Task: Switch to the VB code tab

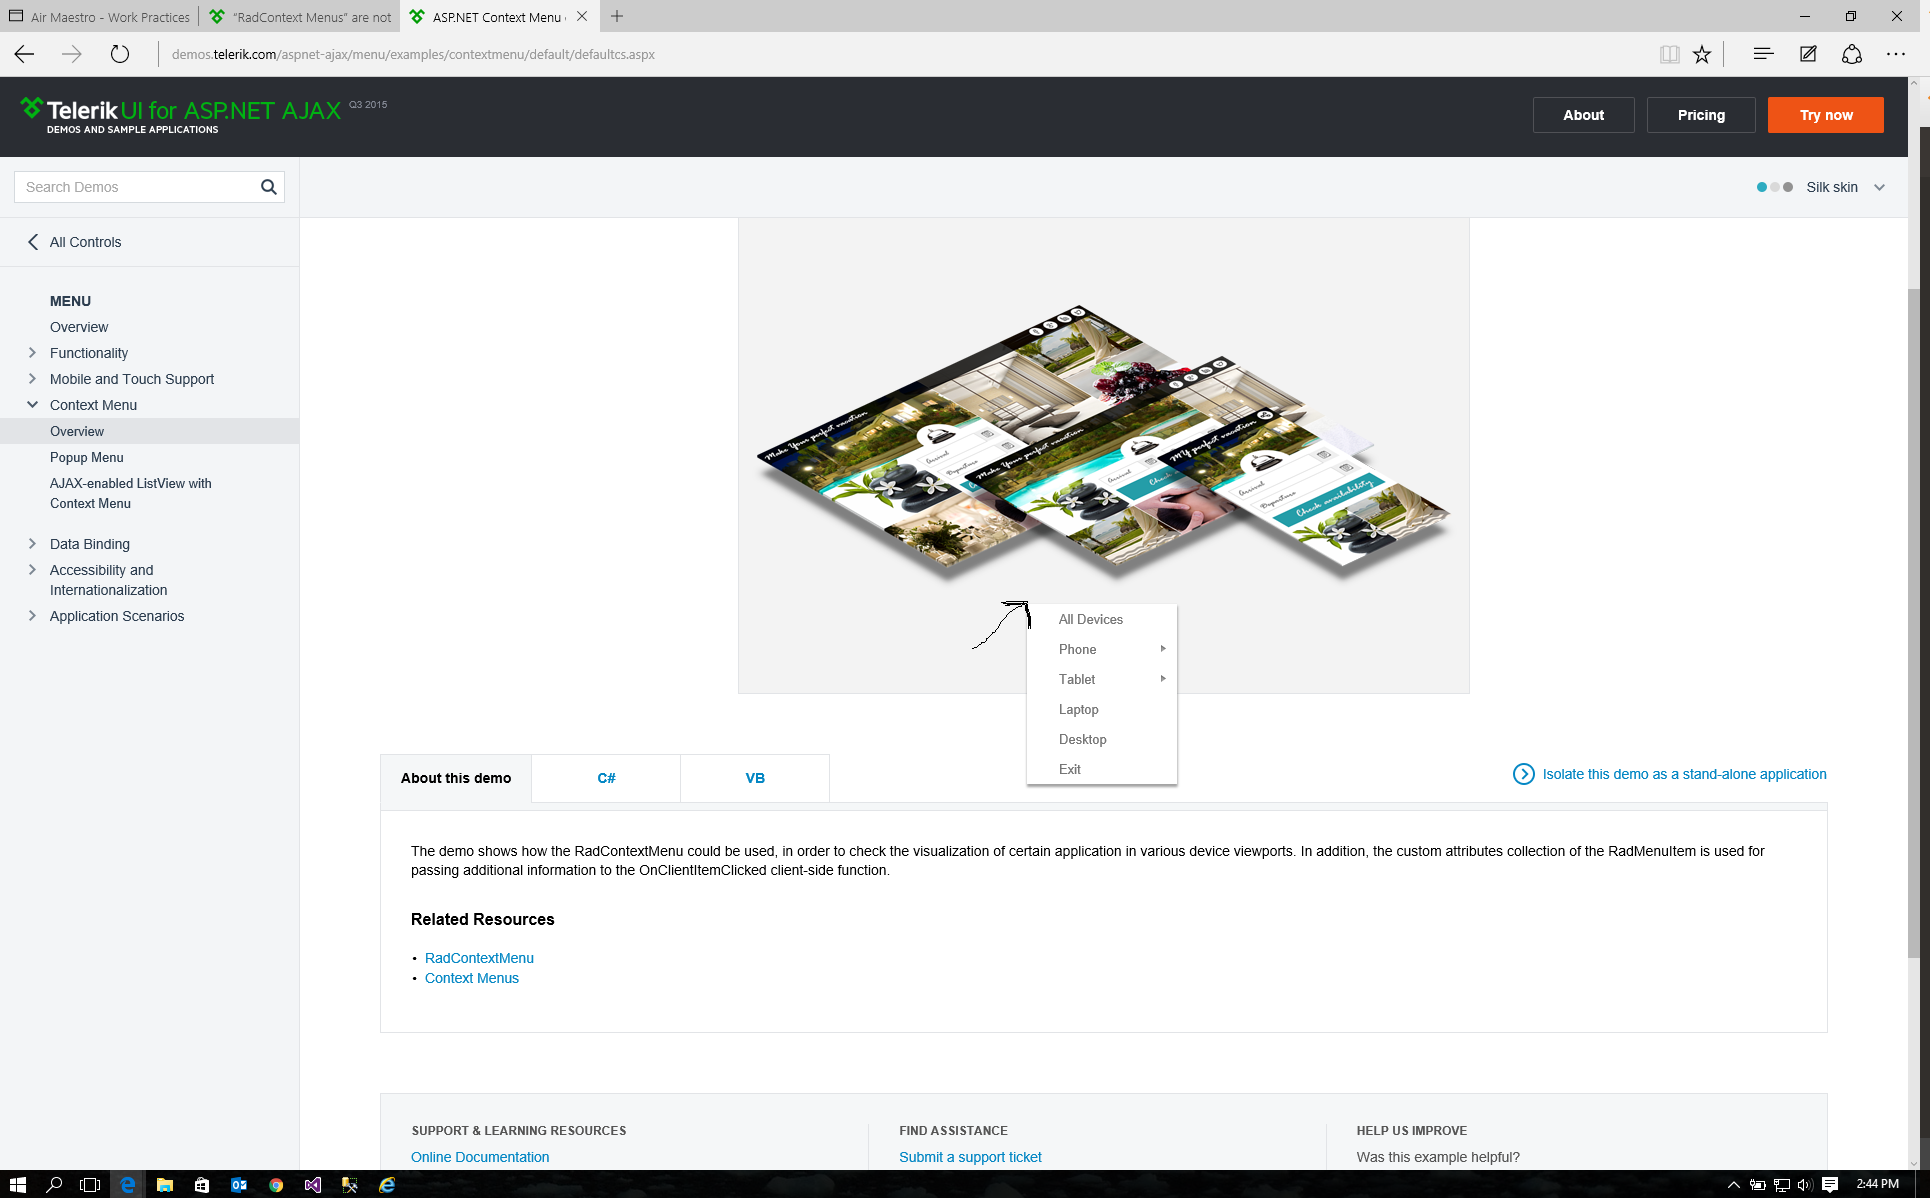Action: pos(755,778)
